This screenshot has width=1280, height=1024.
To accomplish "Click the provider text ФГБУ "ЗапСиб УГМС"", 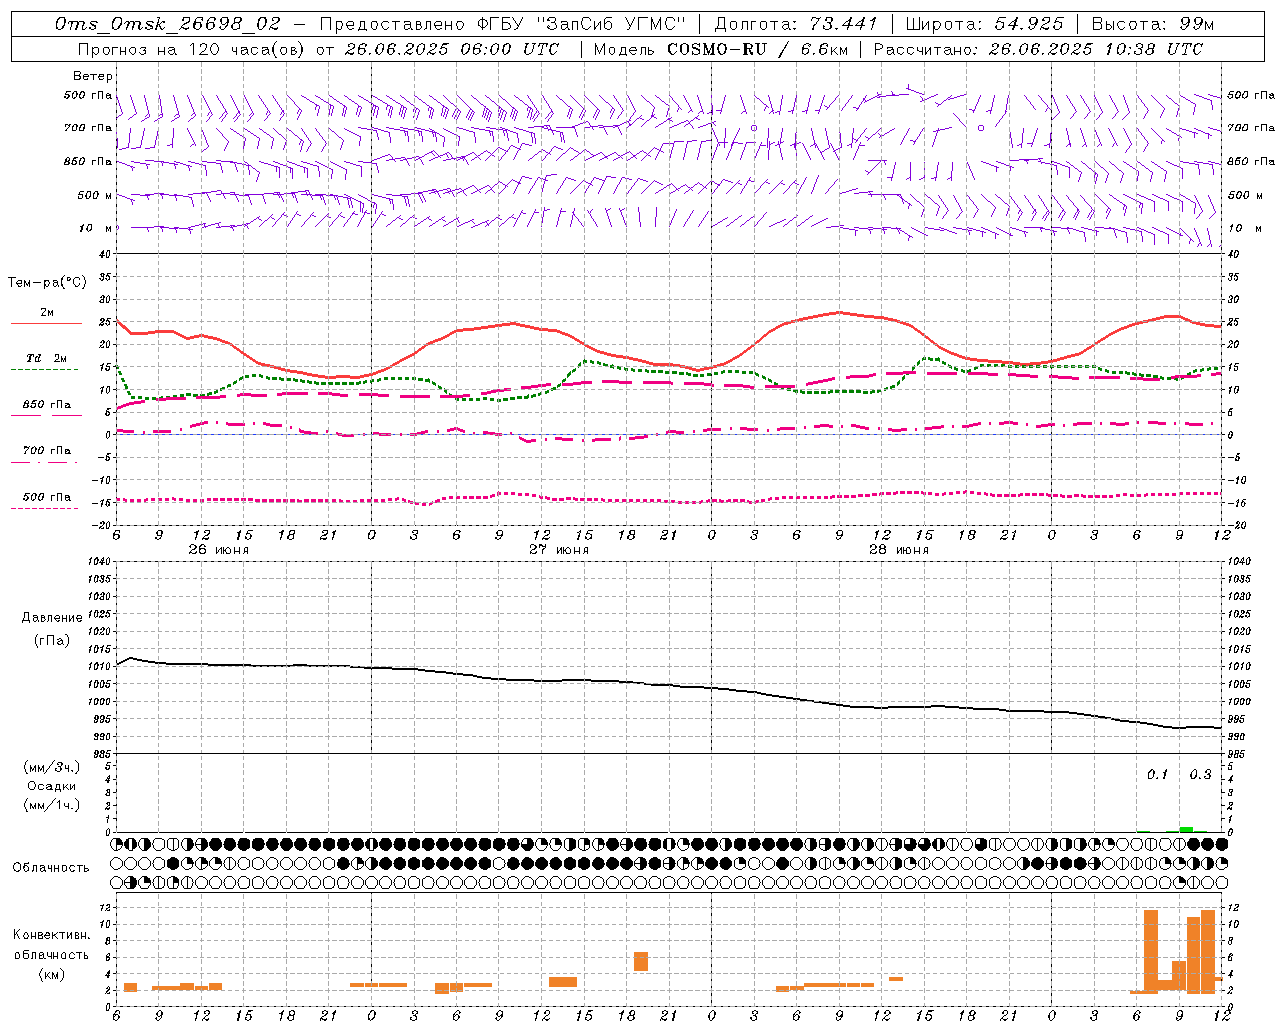I will [580, 23].
